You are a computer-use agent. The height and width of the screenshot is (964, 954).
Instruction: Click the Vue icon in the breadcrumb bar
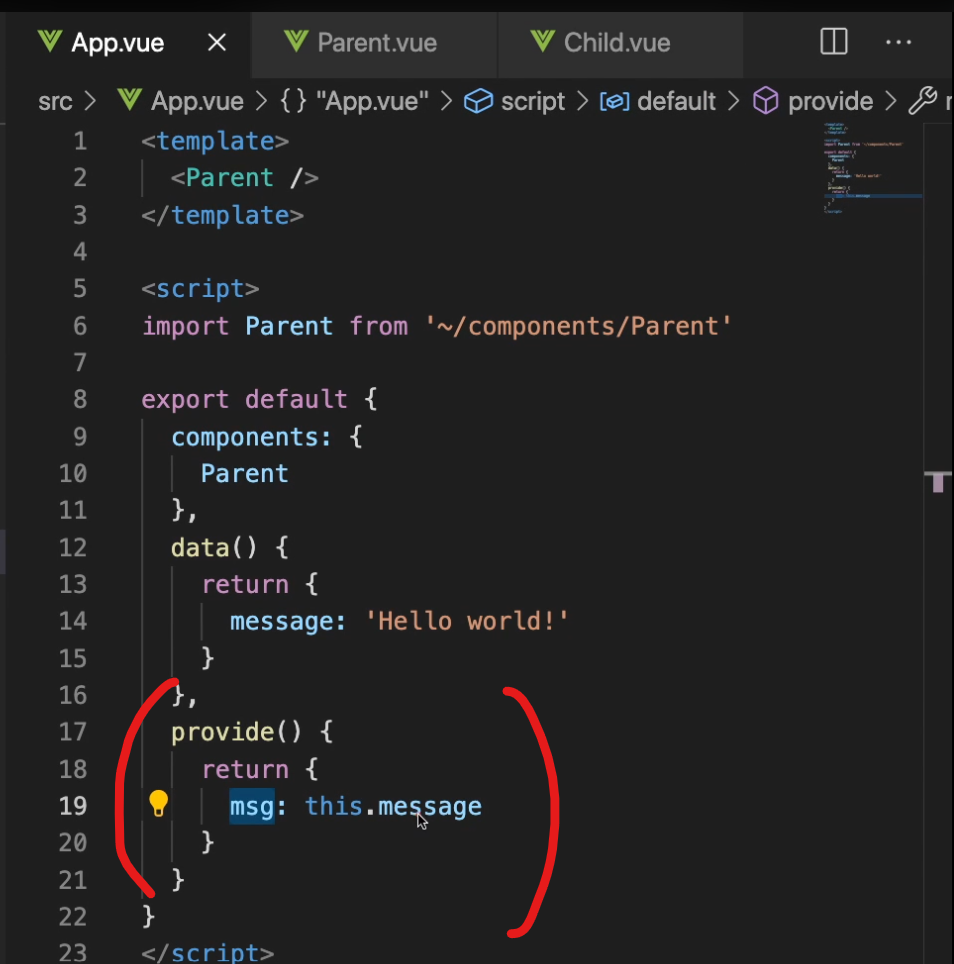(130, 100)
